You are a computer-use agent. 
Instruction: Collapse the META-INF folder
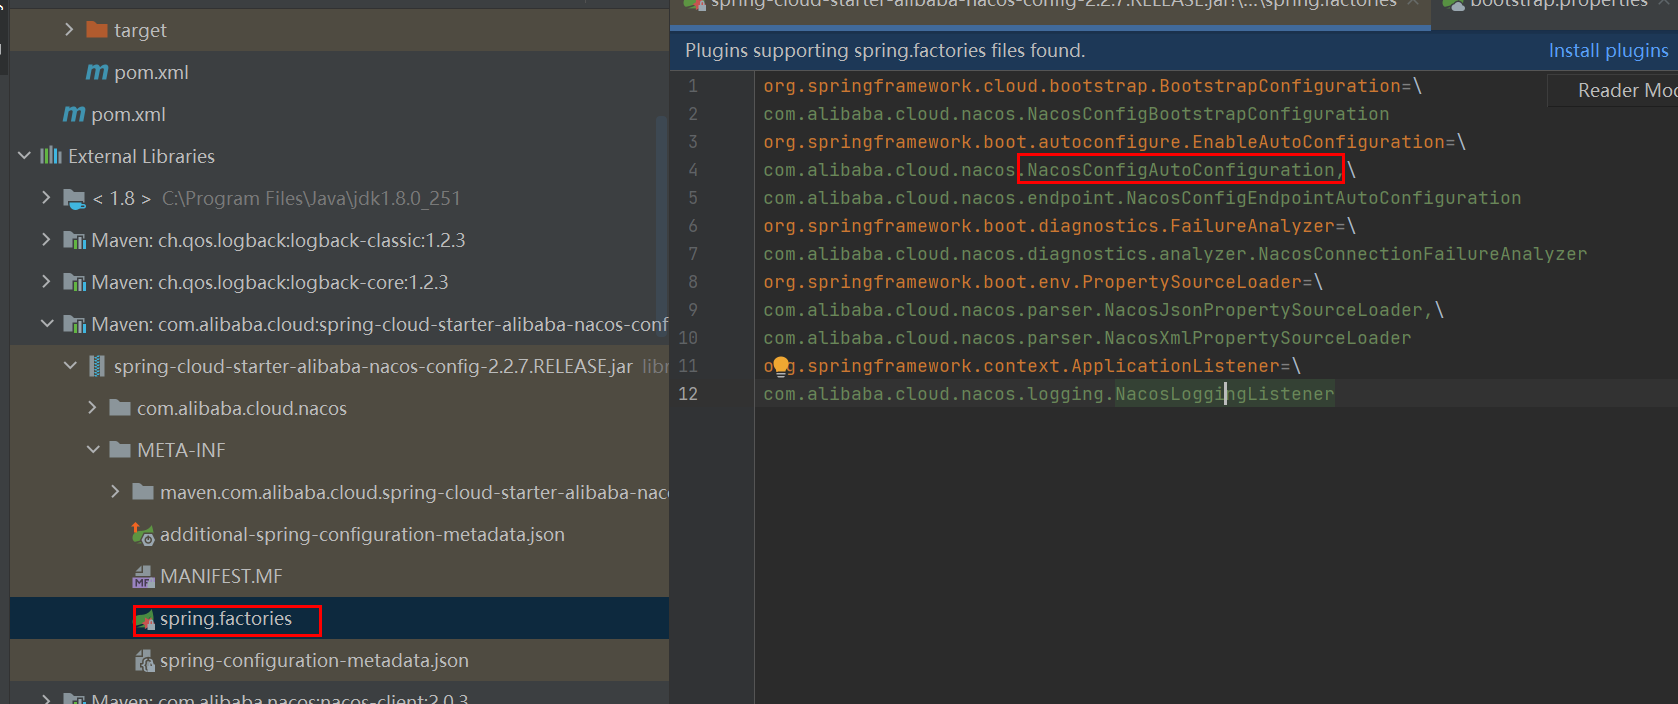point(93,450)
